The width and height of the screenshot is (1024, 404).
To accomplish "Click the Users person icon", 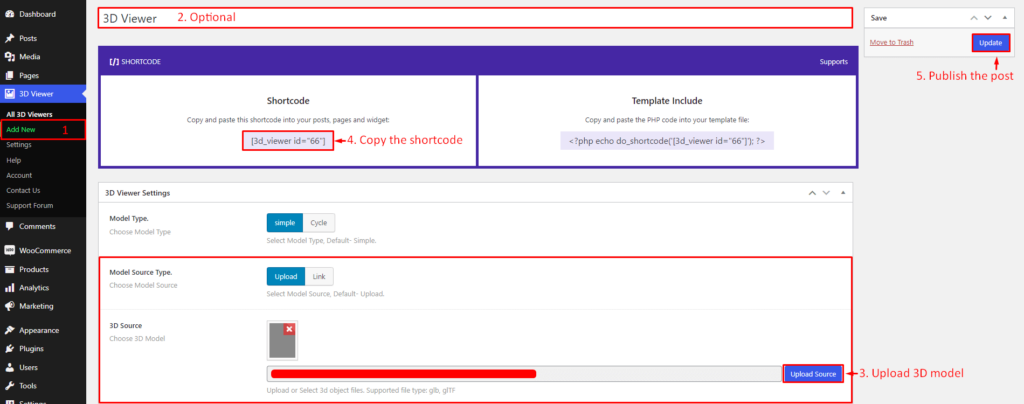I will [9, 367].
